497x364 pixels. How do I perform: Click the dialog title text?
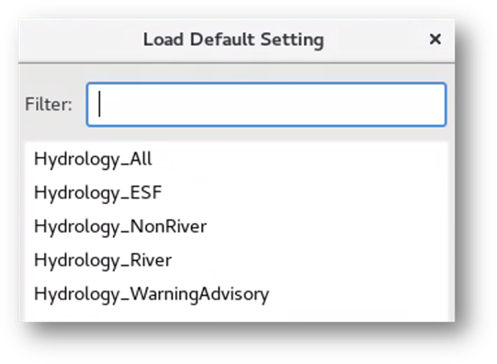point(233,40)
